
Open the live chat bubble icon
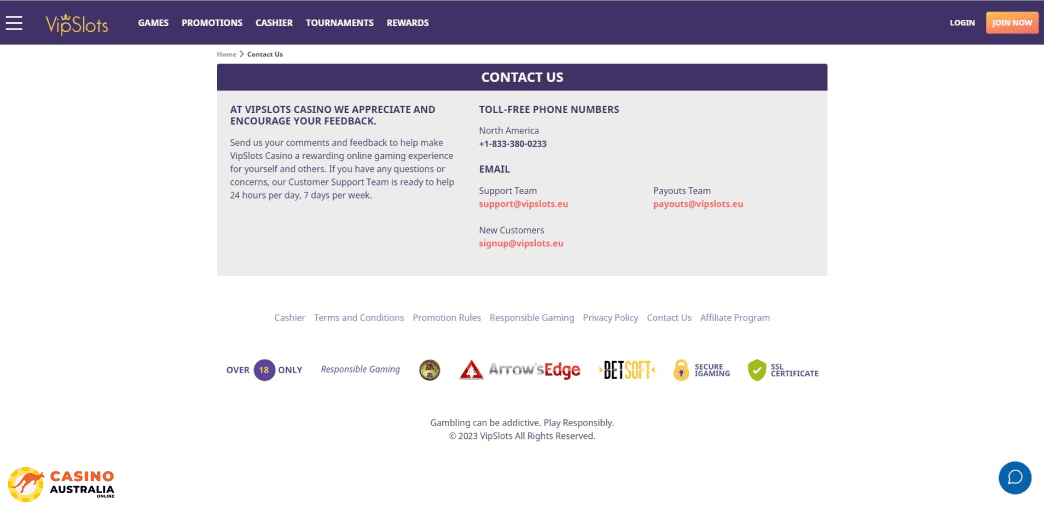click(x=1015, y=477)
